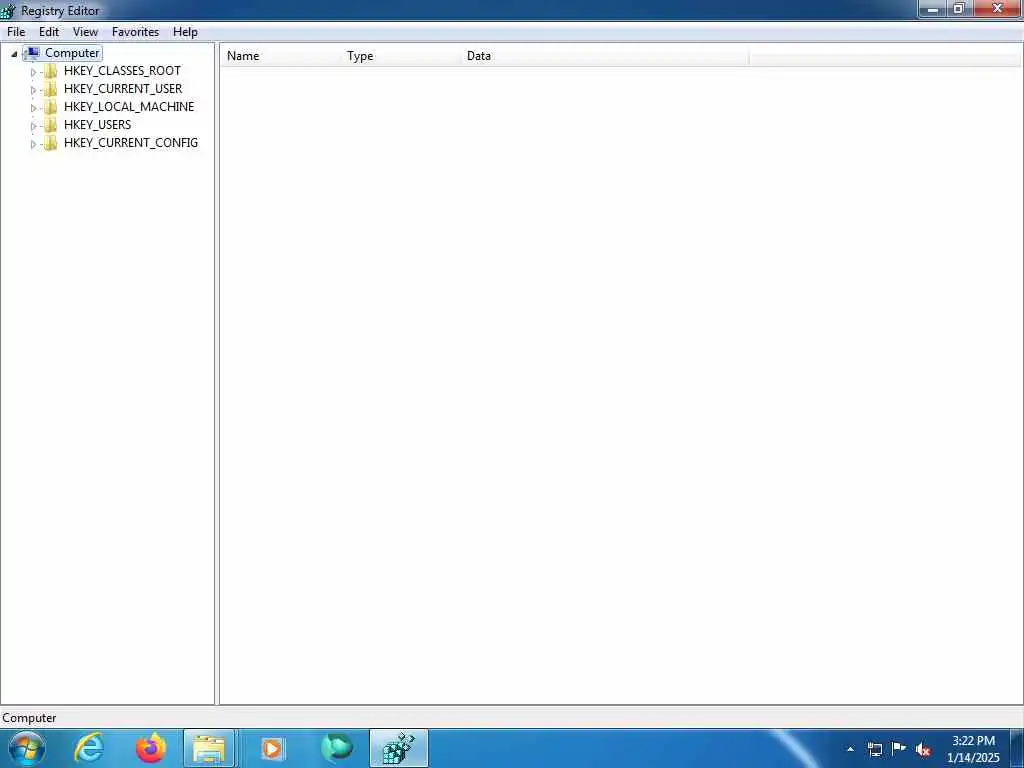Screen dimensions: 1024x768
Task: Click the Computer icon in the tree
Action: [x=33, y=53]
